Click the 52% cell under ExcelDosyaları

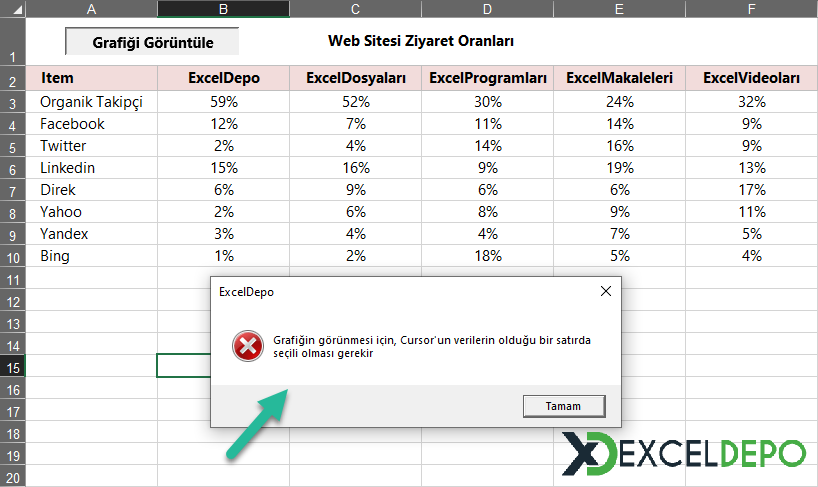355,102
